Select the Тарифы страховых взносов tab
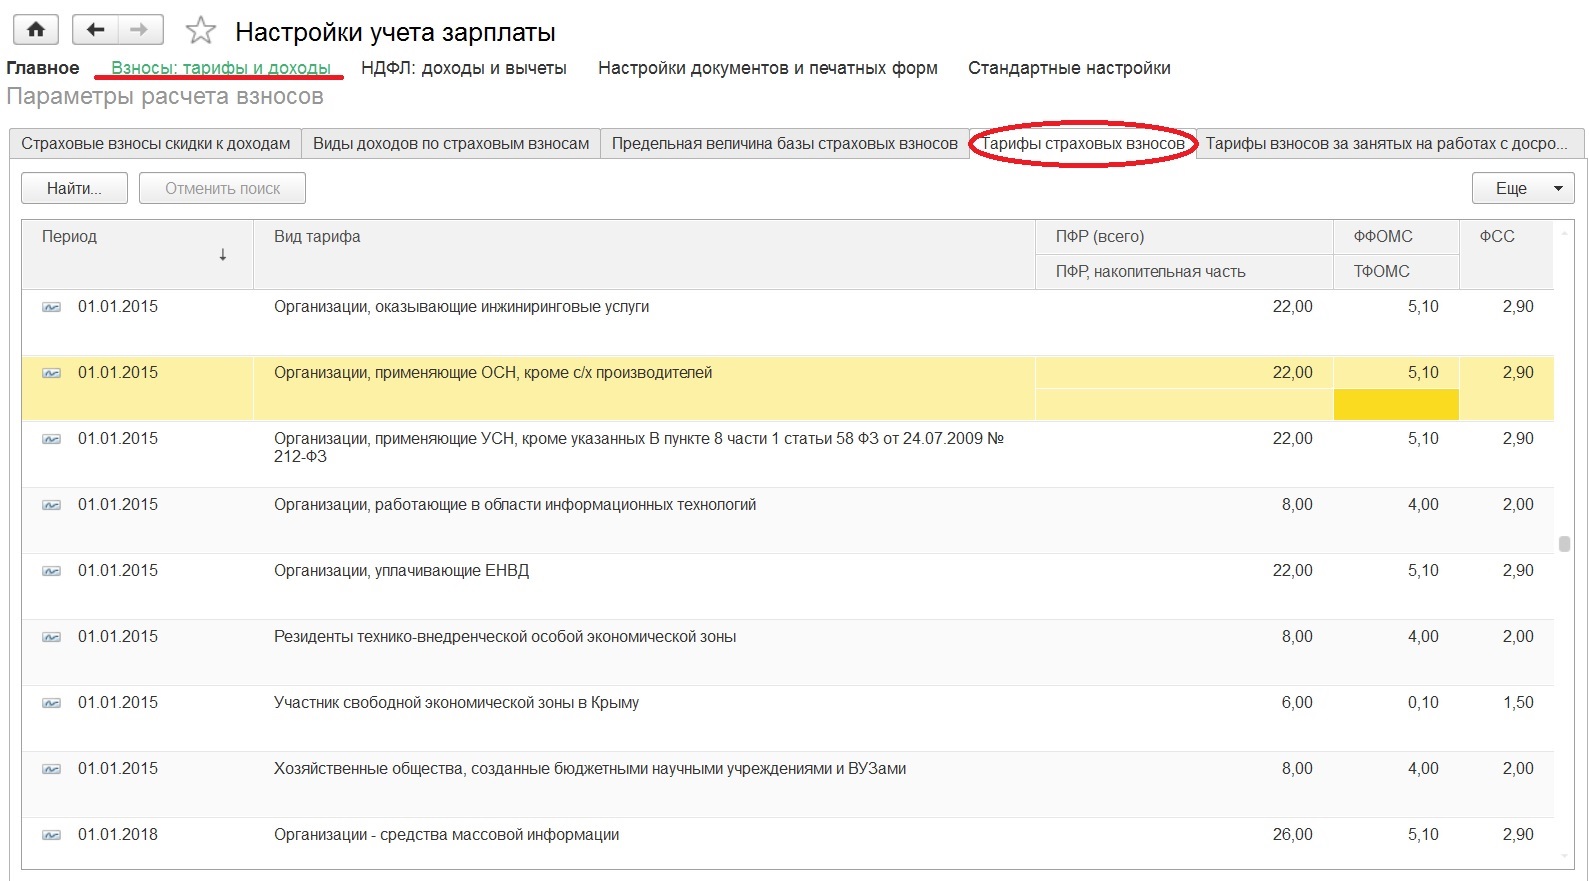1589x881 pixels. coord(1083,144)
